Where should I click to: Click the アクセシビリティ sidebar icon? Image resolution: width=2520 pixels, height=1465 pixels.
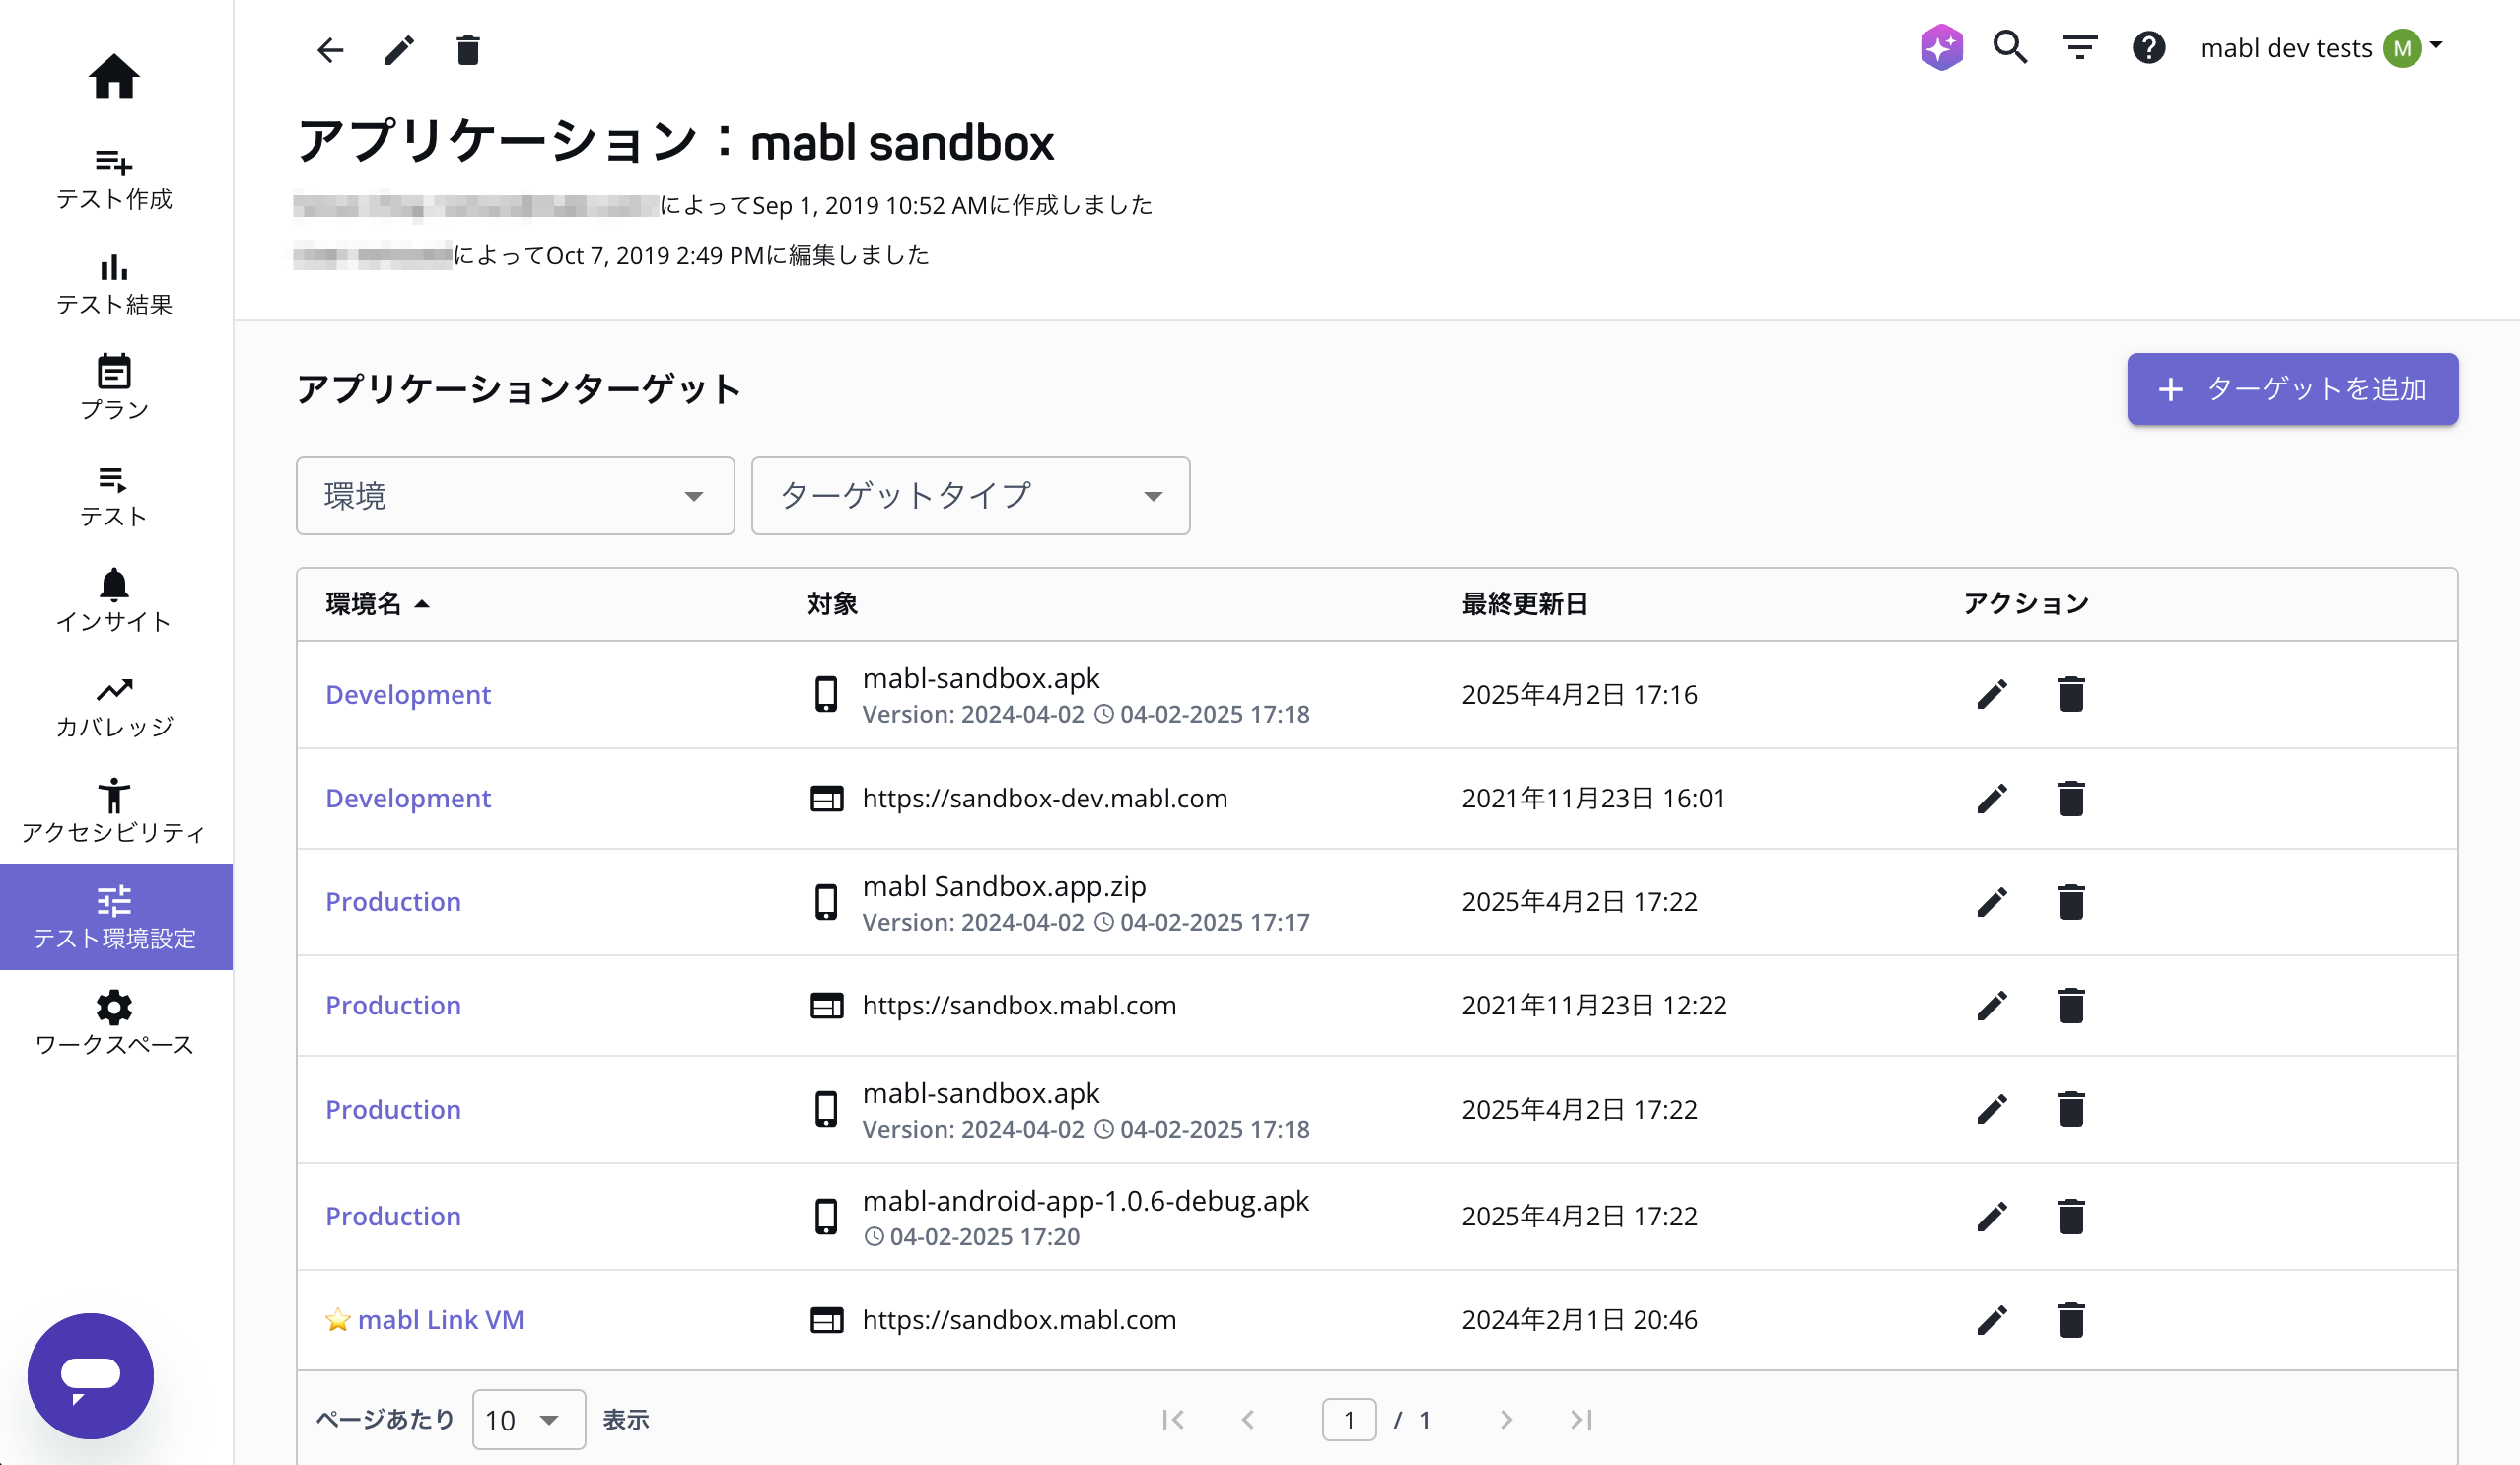pyautogui.click(x=114, y=798)
